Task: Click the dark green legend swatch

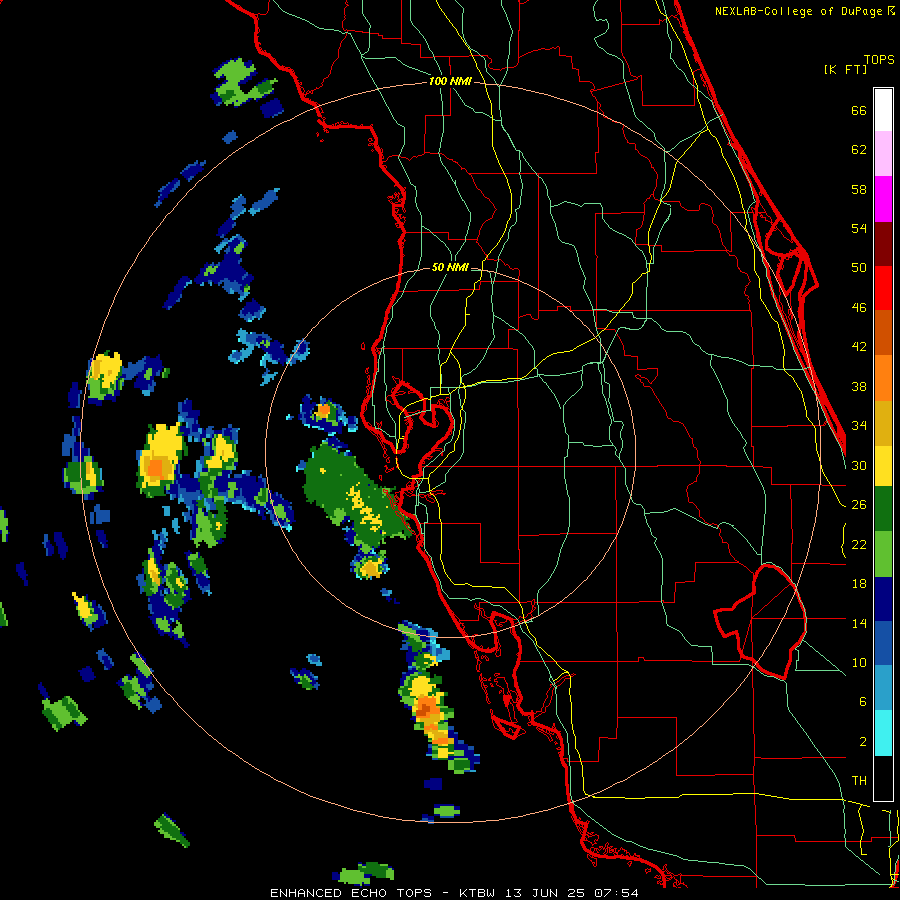Action: tap(883, 509)
